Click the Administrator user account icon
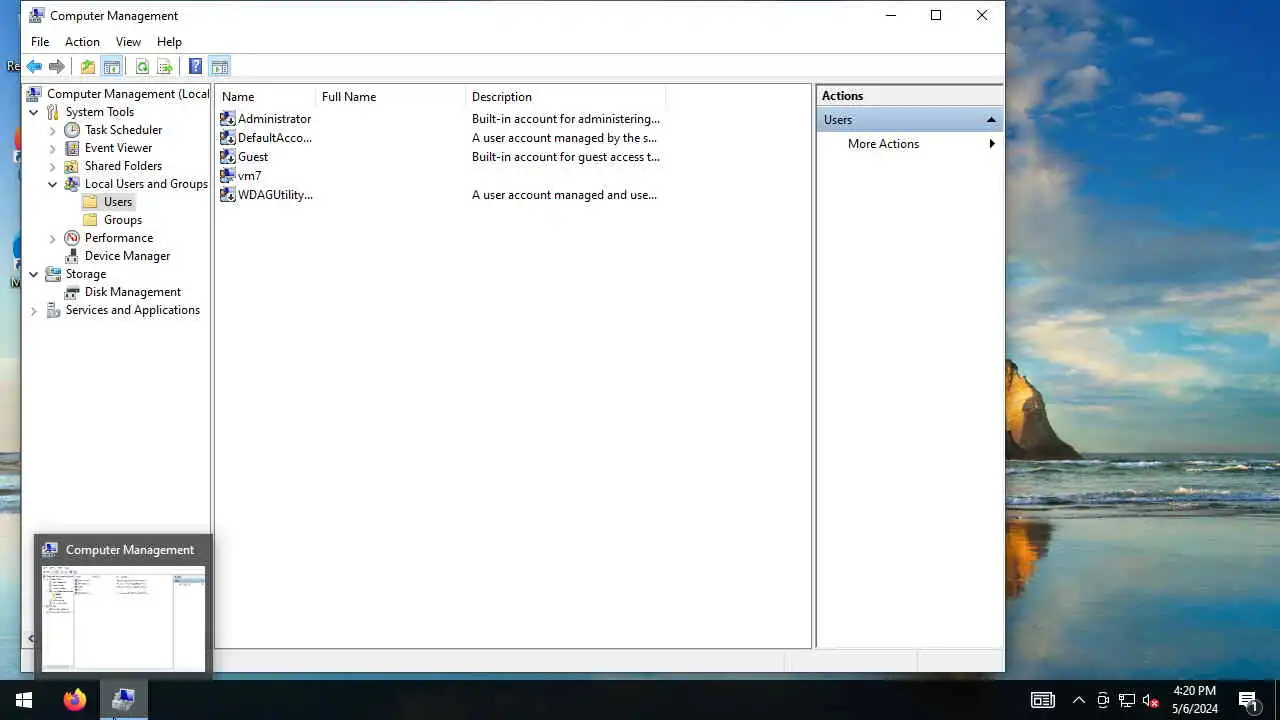 click(228, 119)
